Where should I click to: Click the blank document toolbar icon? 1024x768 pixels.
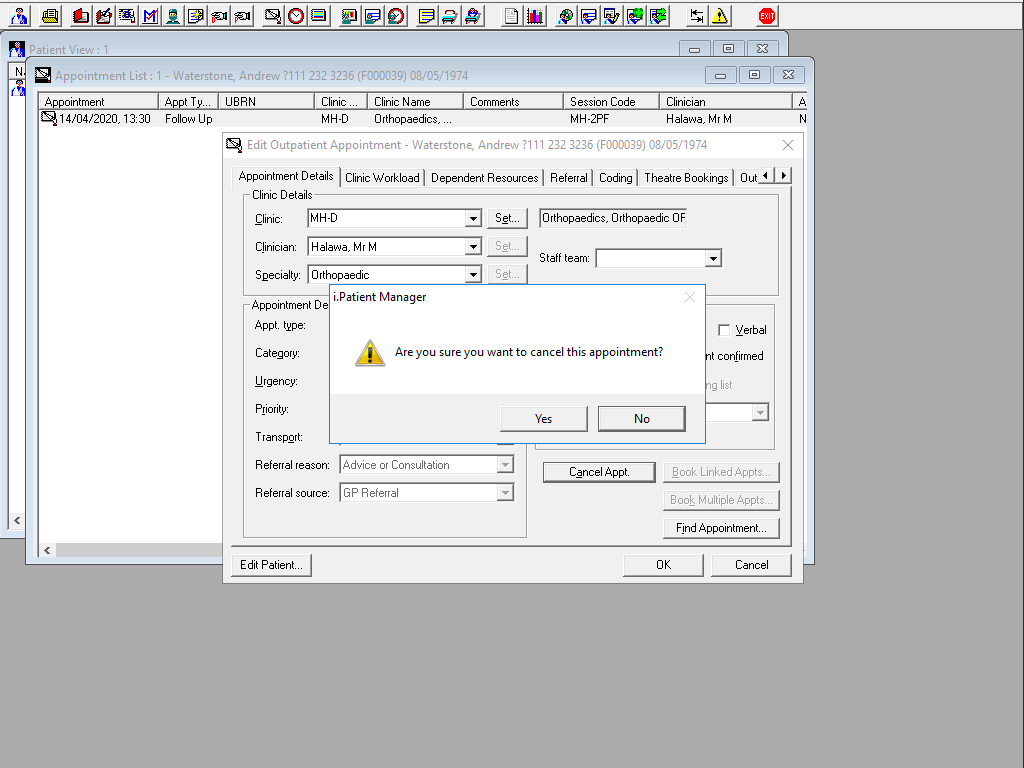pyautogui.click(x=511, y=16)
